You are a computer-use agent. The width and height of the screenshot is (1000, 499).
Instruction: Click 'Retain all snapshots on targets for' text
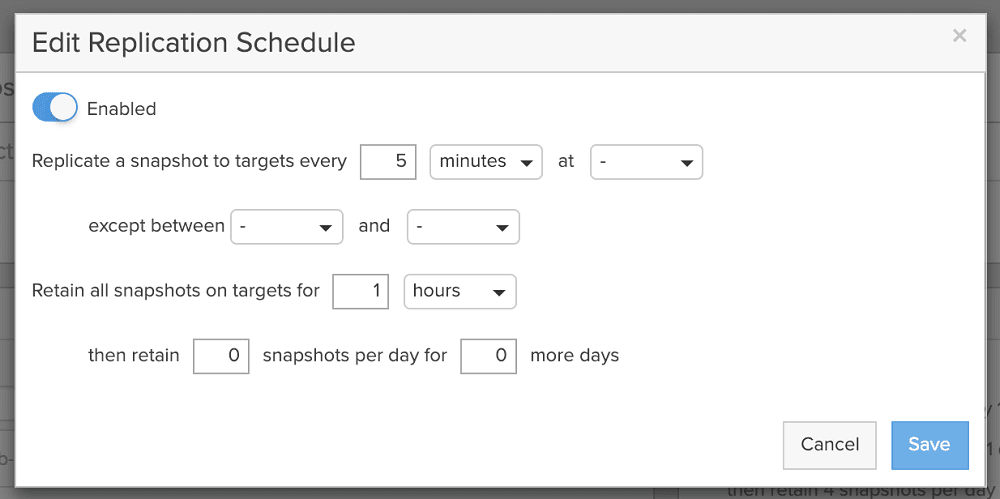pyautogui.click(x=175, y=291)
